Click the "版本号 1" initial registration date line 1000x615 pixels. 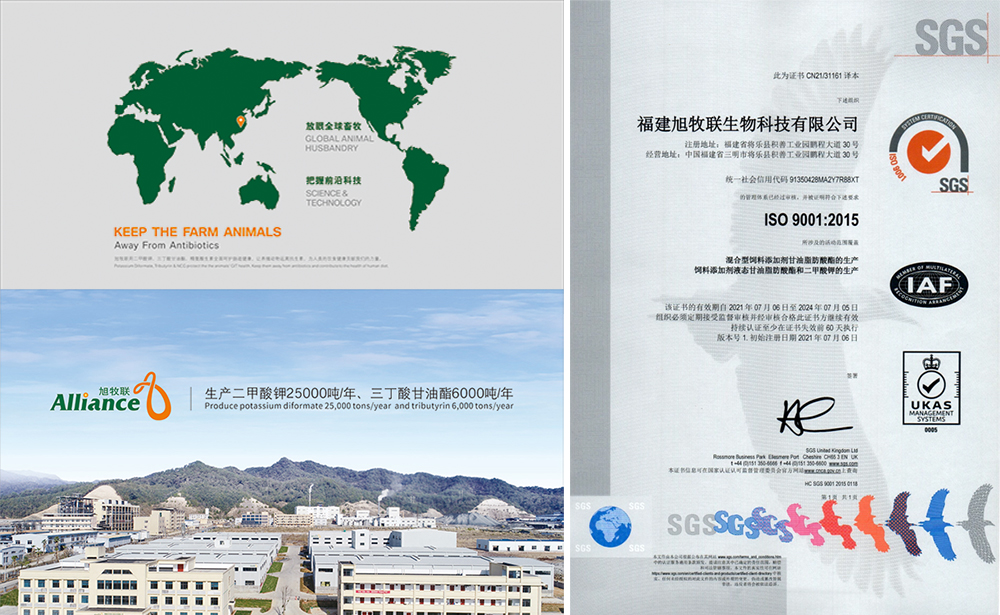pyautogui.click(x=788, y=338)
